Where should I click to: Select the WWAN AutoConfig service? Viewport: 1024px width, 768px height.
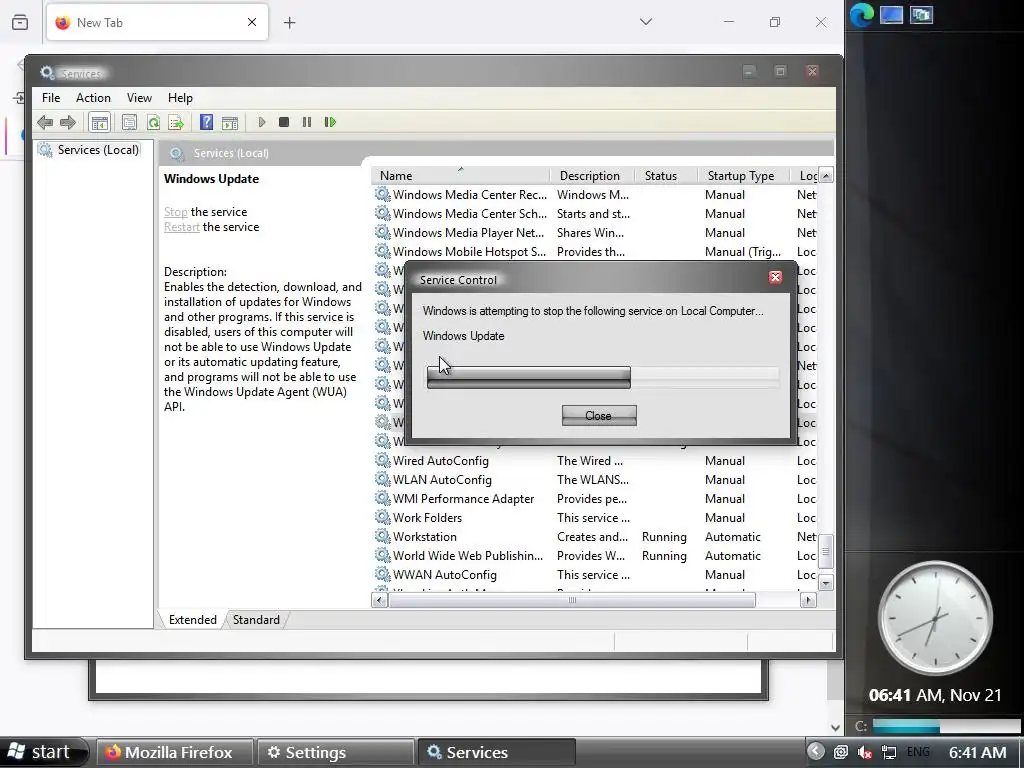point(594,574)
